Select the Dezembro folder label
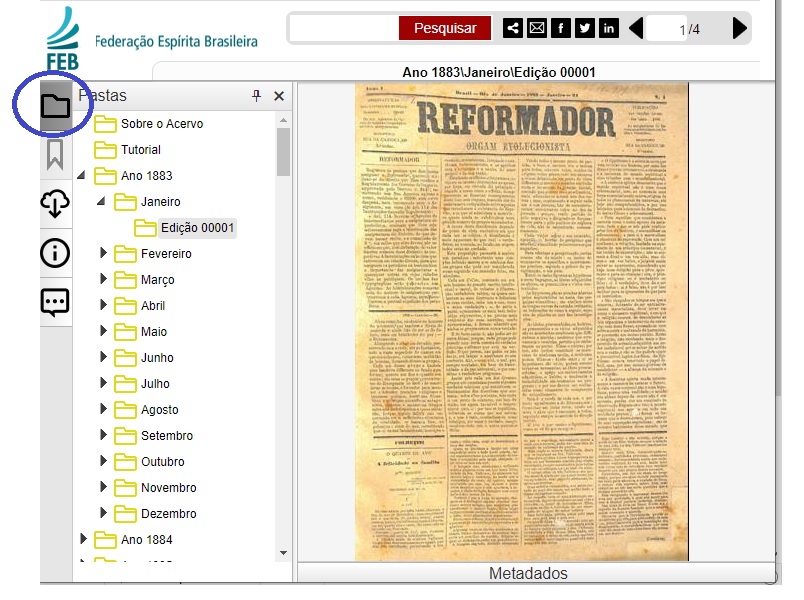804x600 pixels. [x=169, y=514]
